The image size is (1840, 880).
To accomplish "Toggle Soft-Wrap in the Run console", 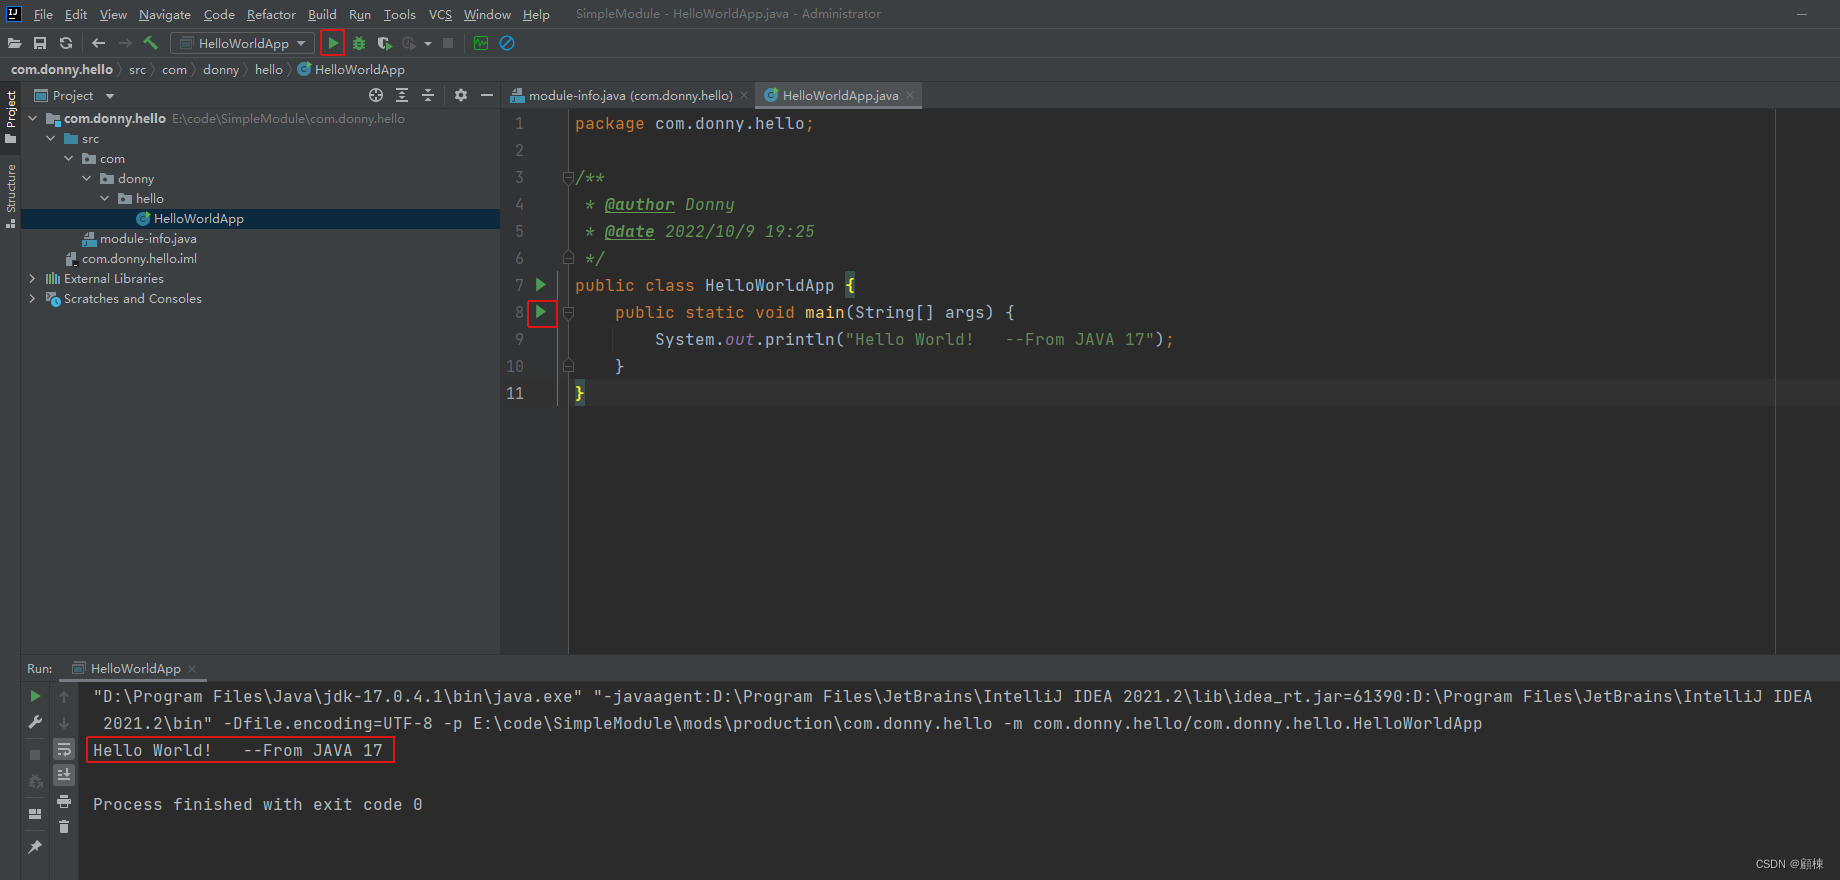I will 64,748.
